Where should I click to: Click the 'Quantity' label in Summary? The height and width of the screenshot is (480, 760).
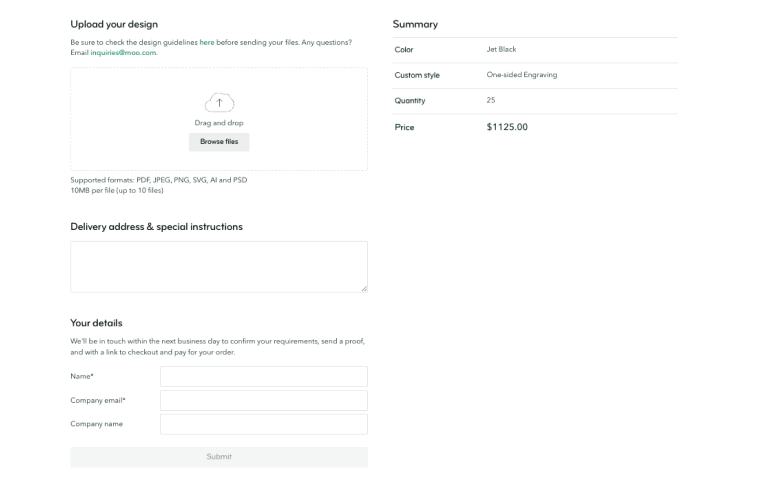[x=410, y=100]
